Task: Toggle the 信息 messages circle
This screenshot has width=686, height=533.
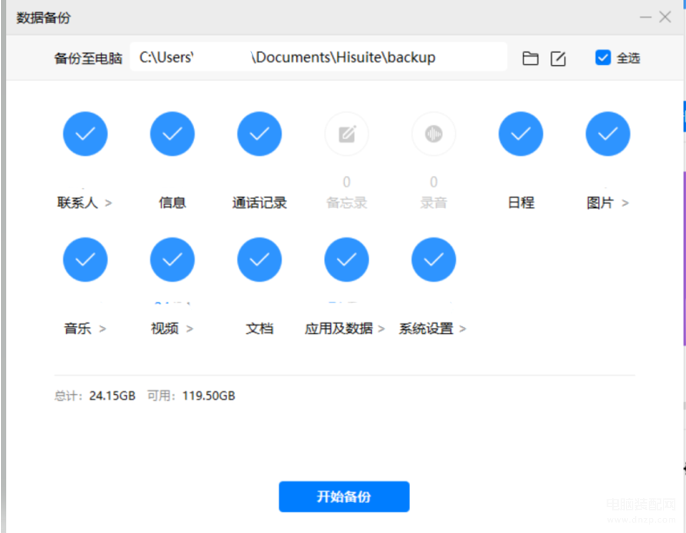Action: [172, 134]
